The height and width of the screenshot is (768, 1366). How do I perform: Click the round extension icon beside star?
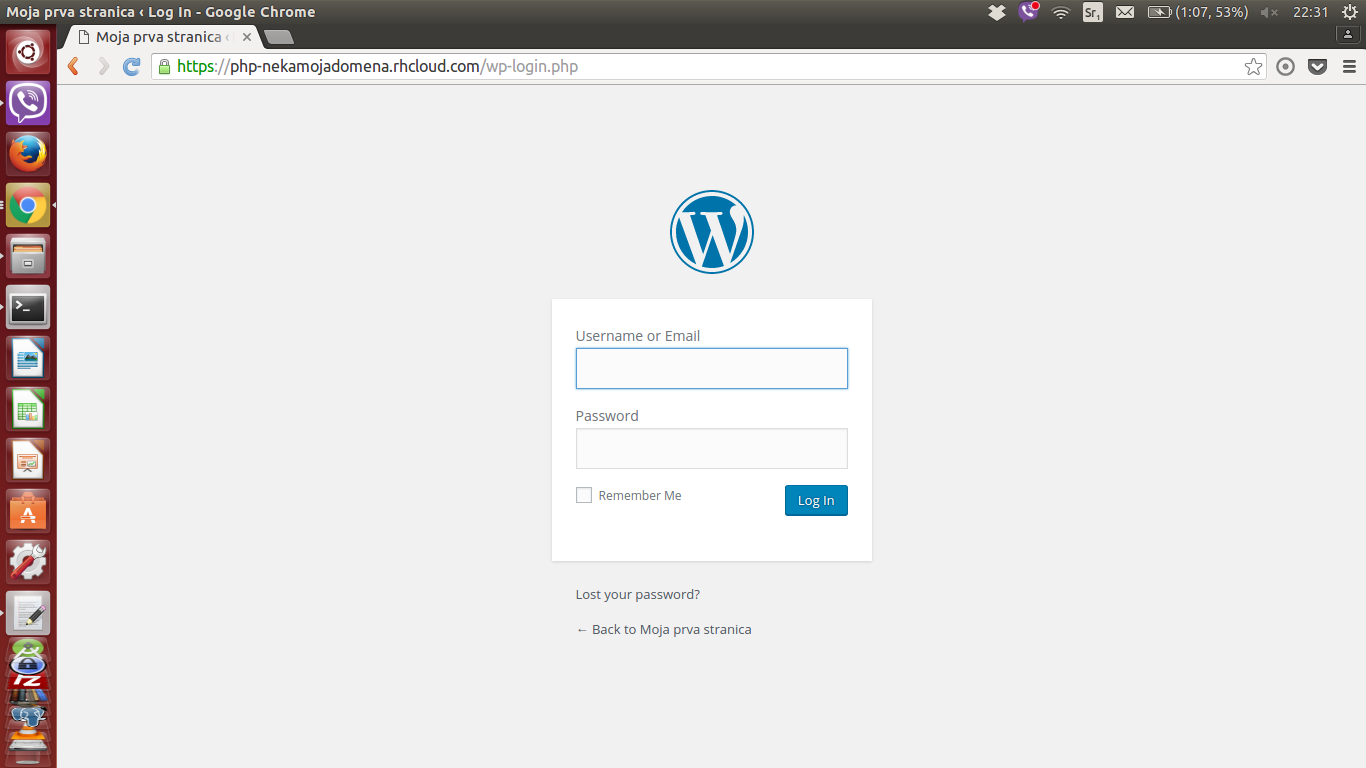[1286, 67]
